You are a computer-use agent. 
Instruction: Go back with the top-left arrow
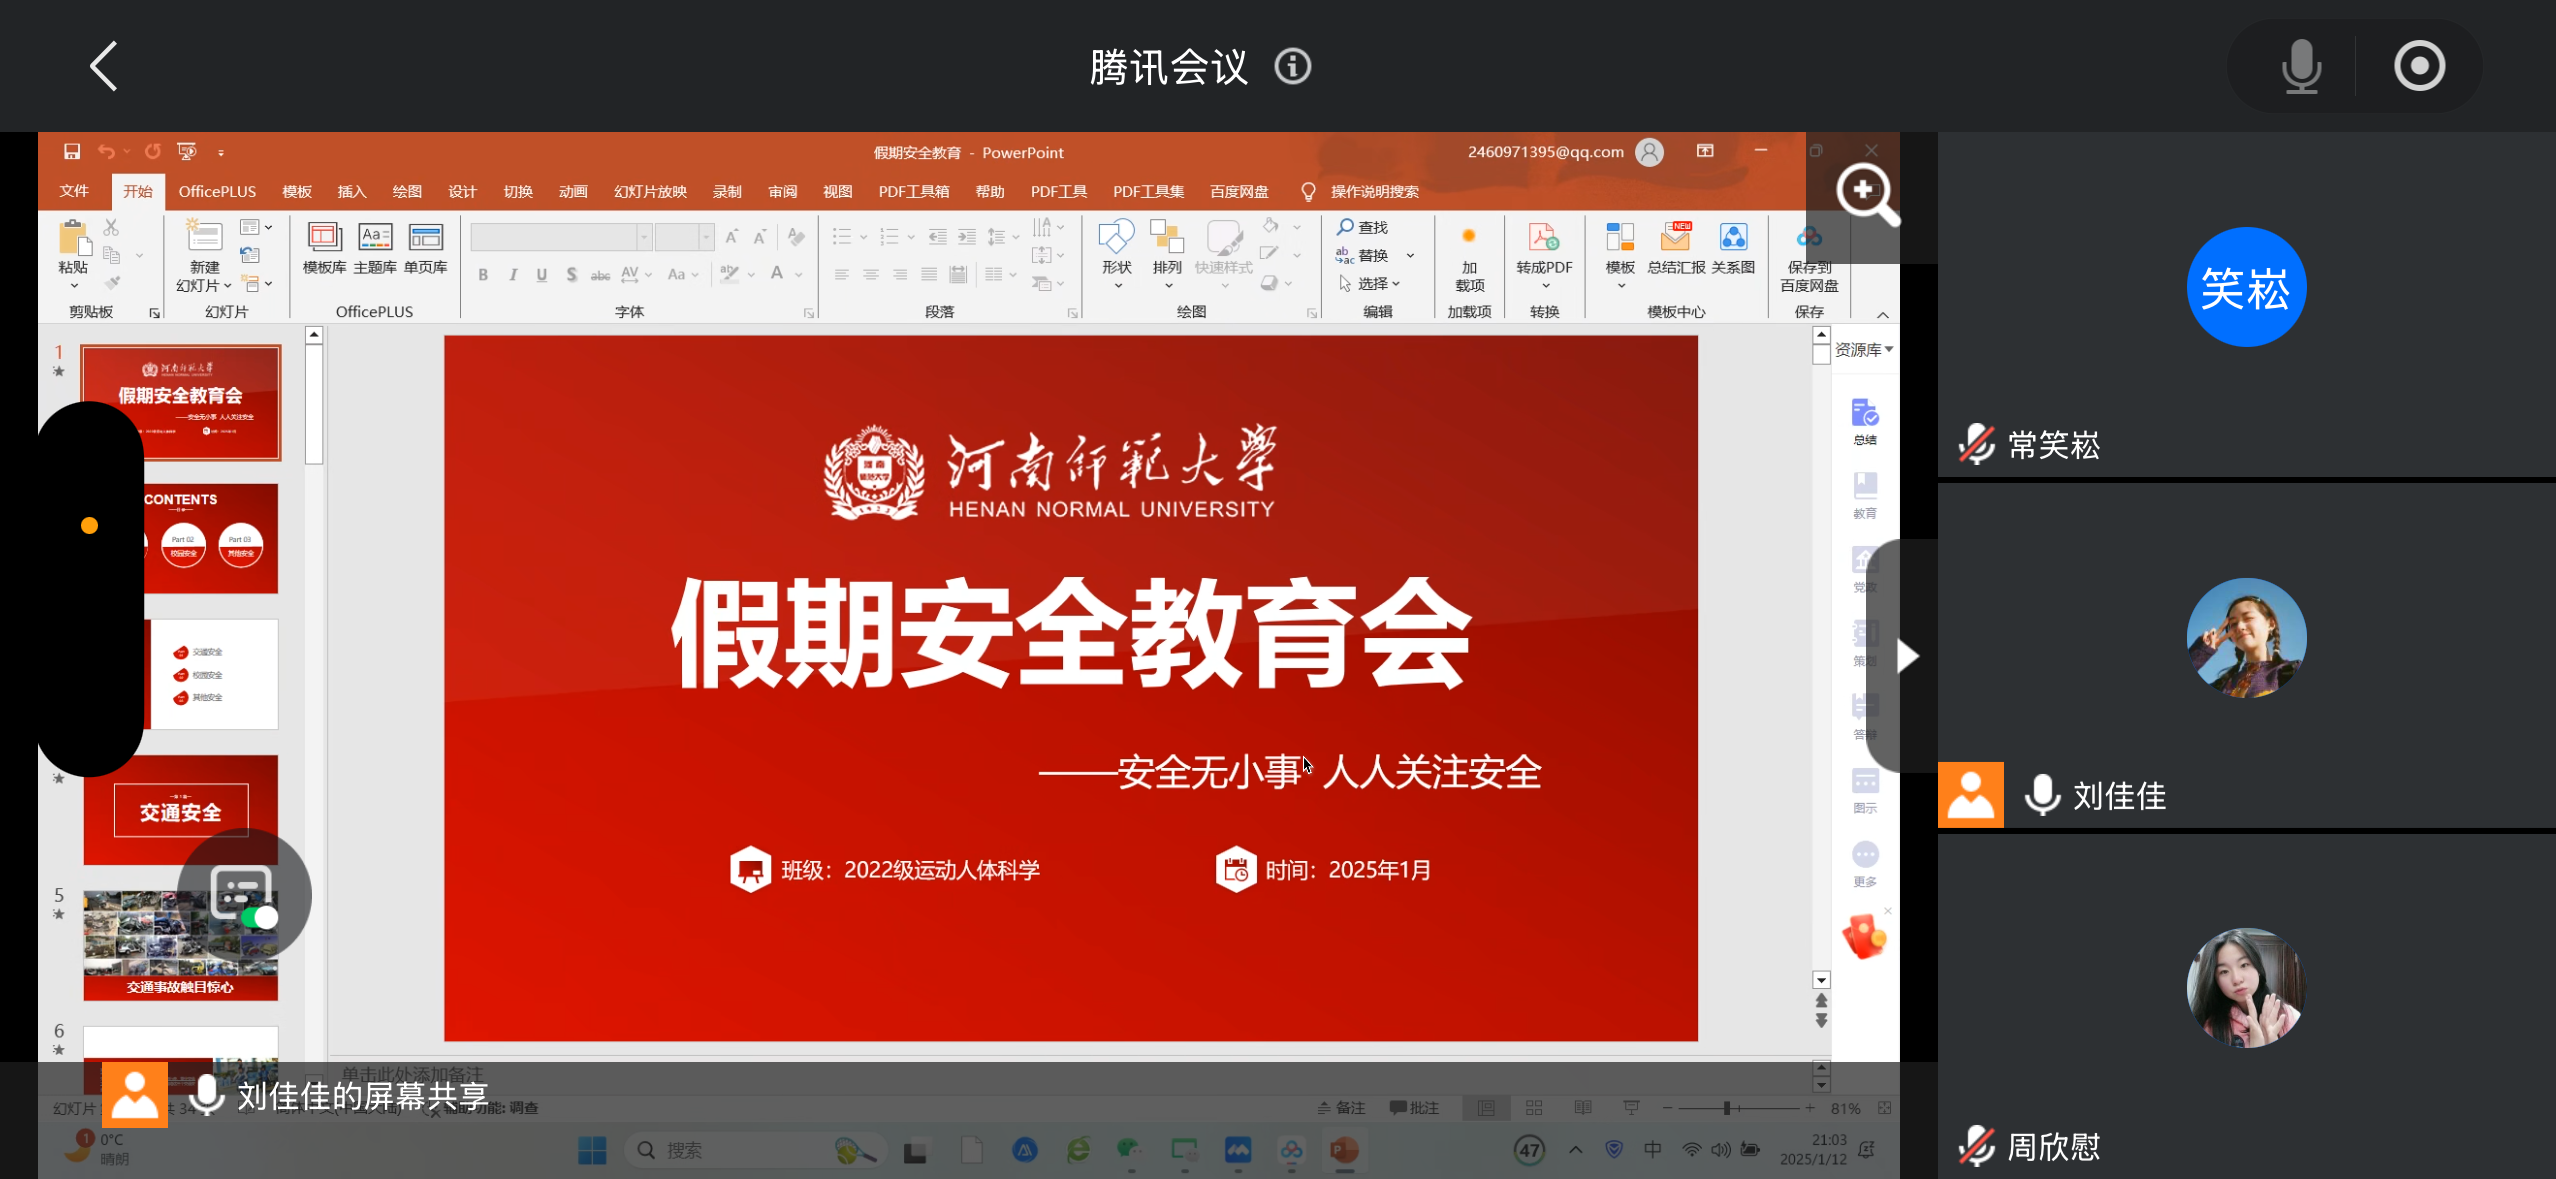[x=104, y=66]
